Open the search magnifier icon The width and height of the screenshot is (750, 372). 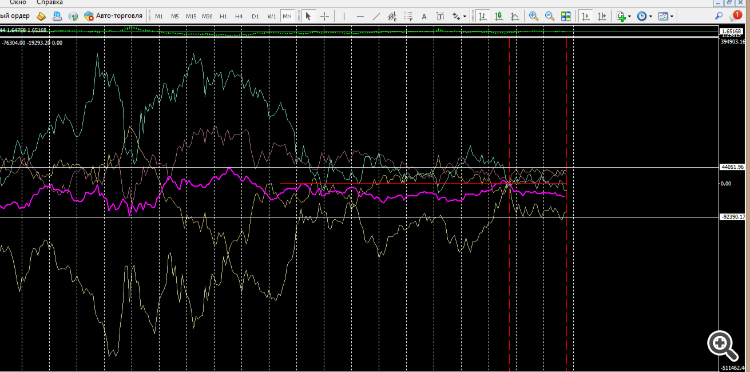(719, 16)
